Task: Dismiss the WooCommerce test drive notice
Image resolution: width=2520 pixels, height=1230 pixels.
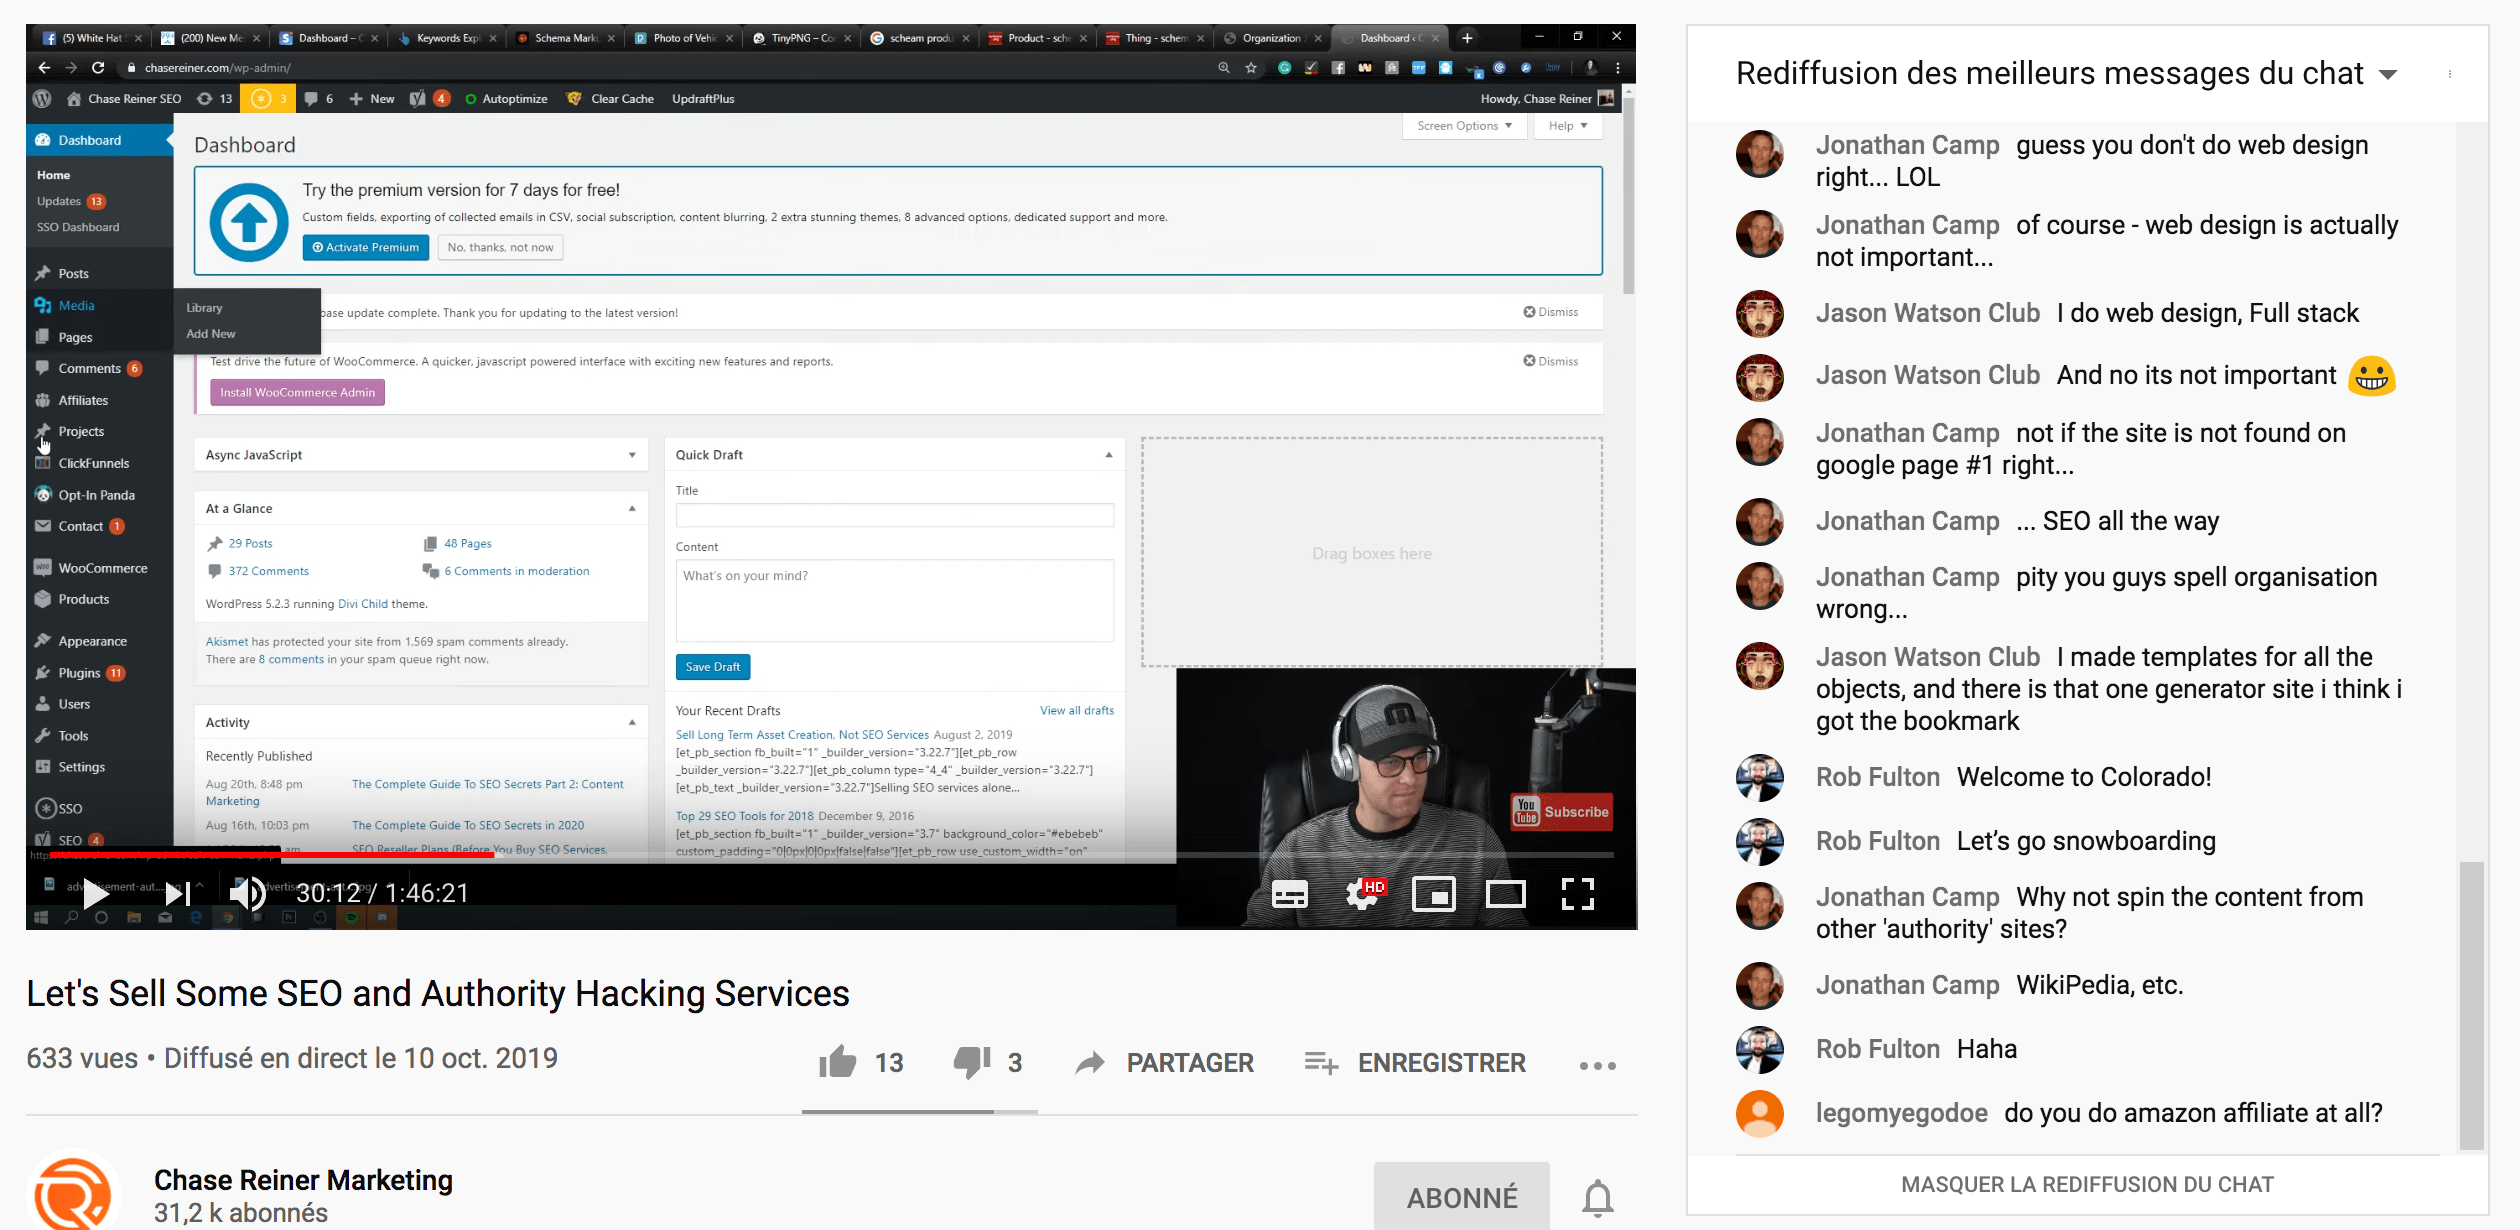Action: pos(1551,361)
